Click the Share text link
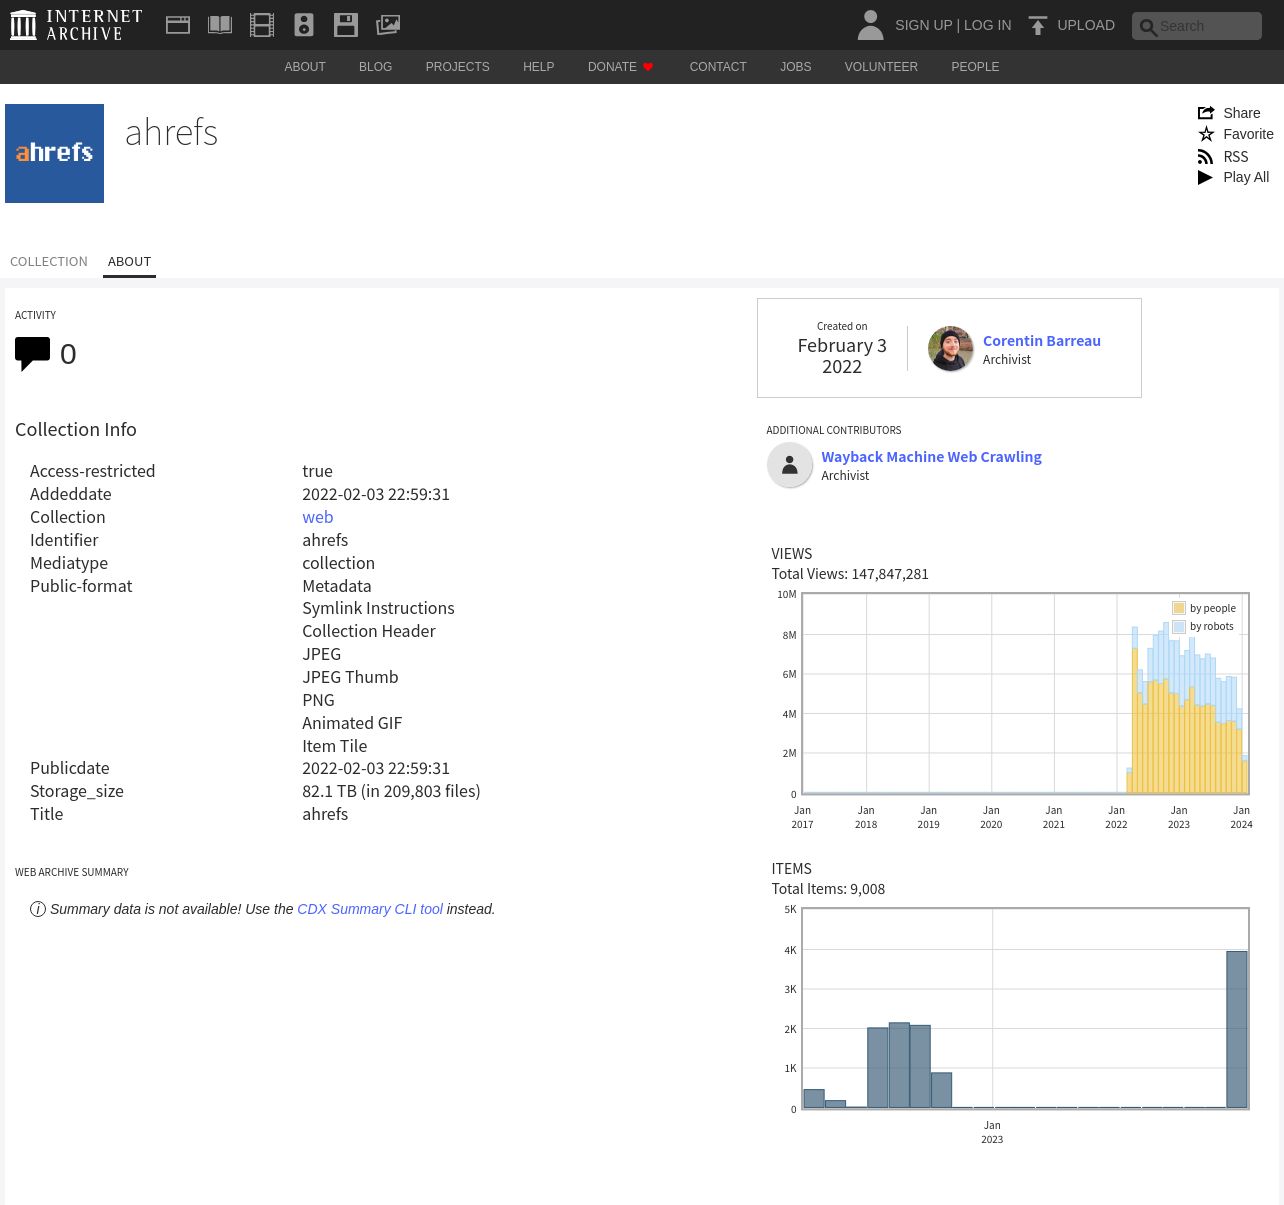1284x1205 pixels. coord(1242,113)
